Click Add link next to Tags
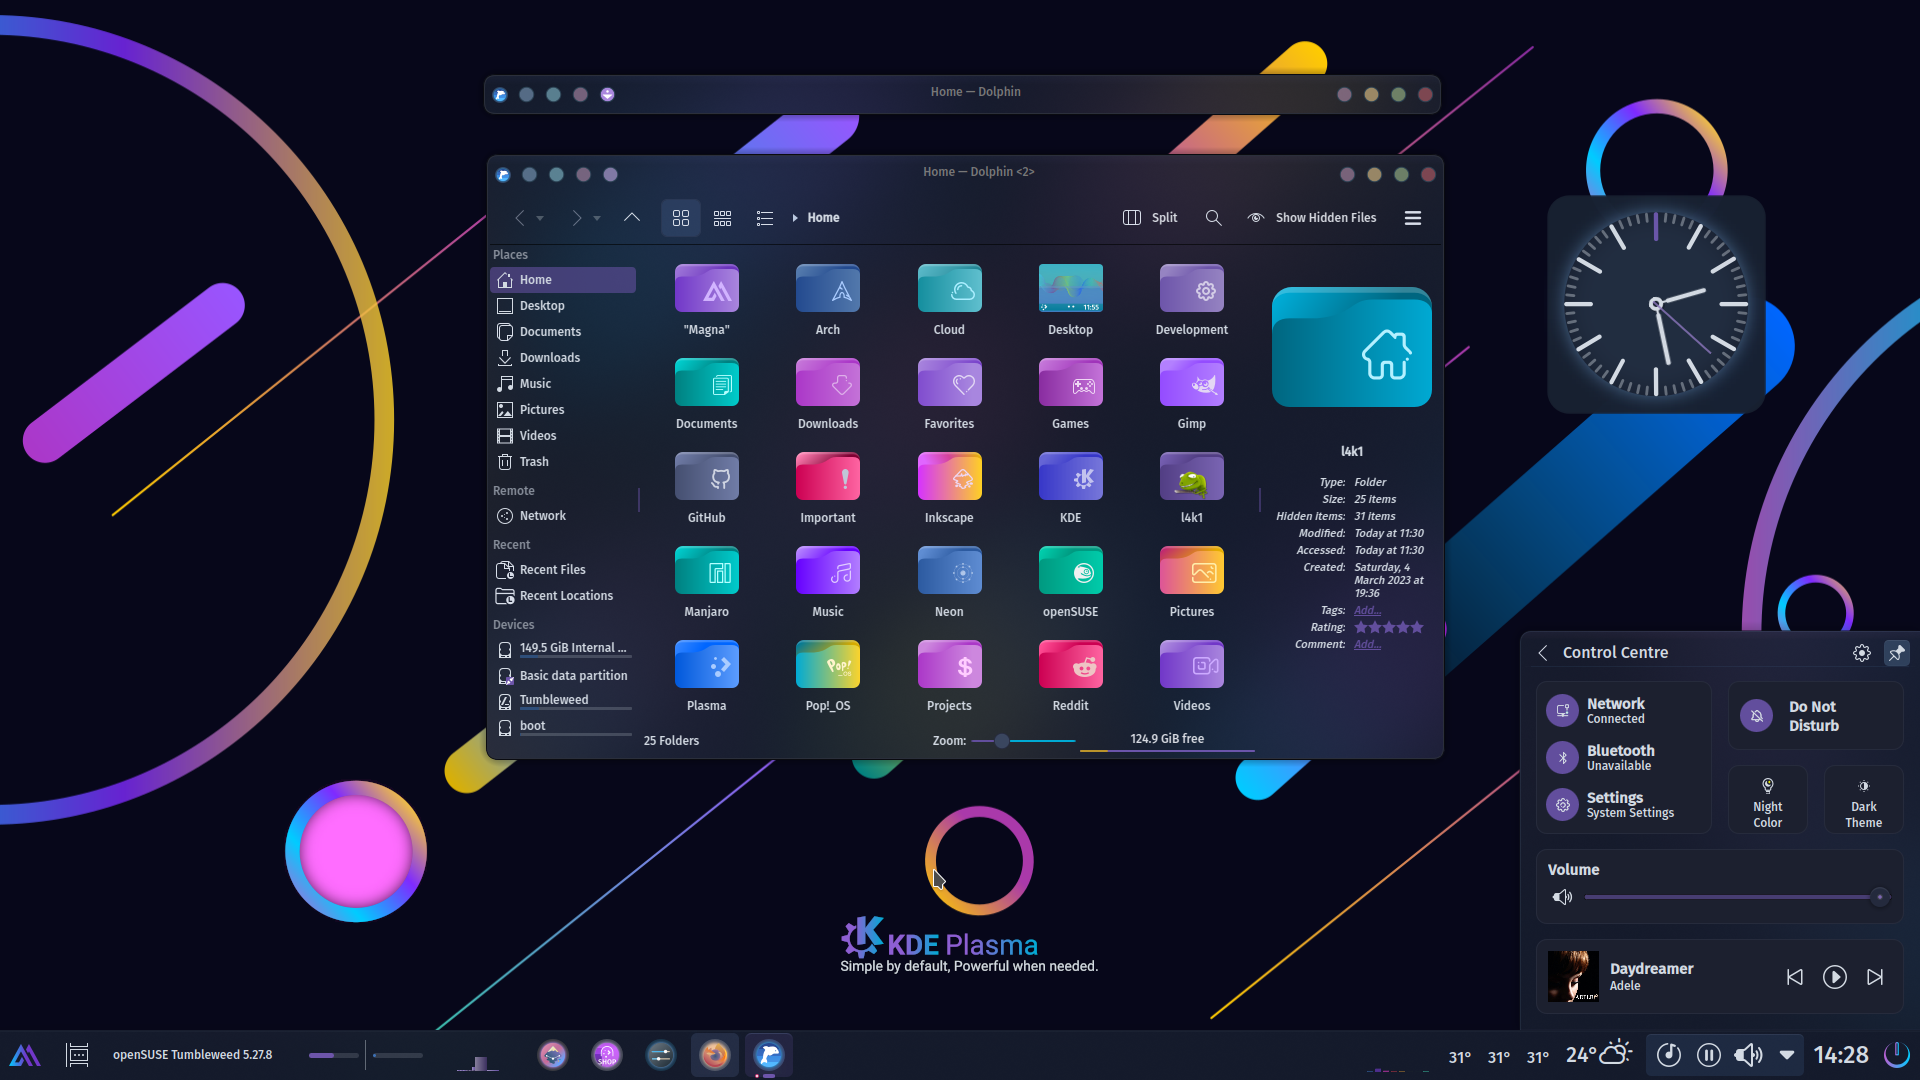This screenshot has width=1920, height=1080. 1367,610
